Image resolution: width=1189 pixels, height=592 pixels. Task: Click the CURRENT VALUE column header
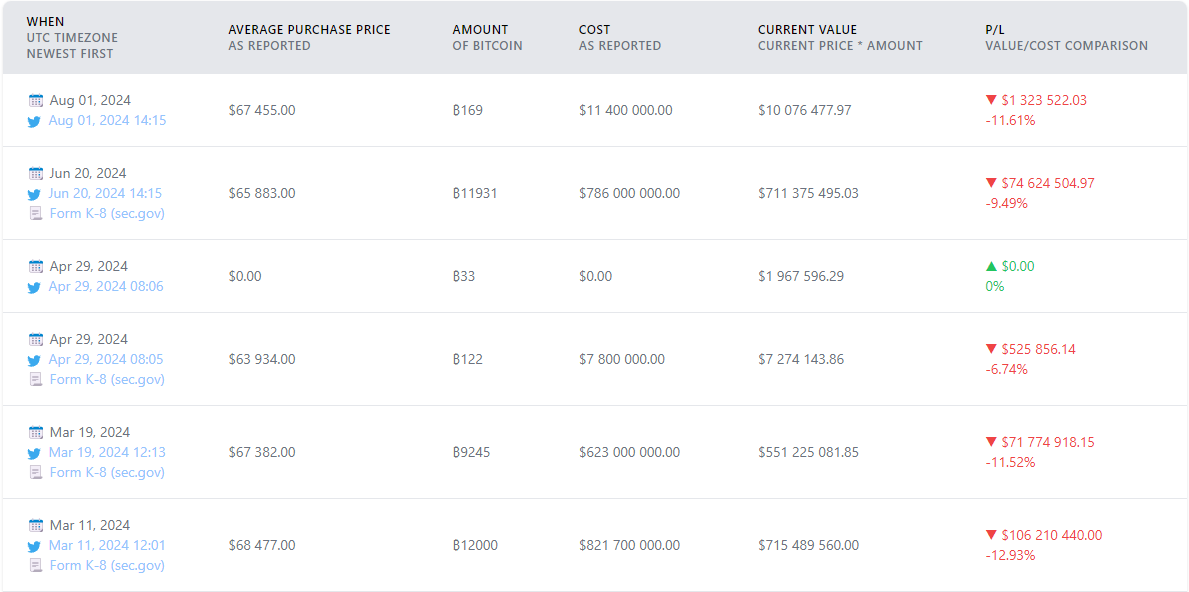807,30
